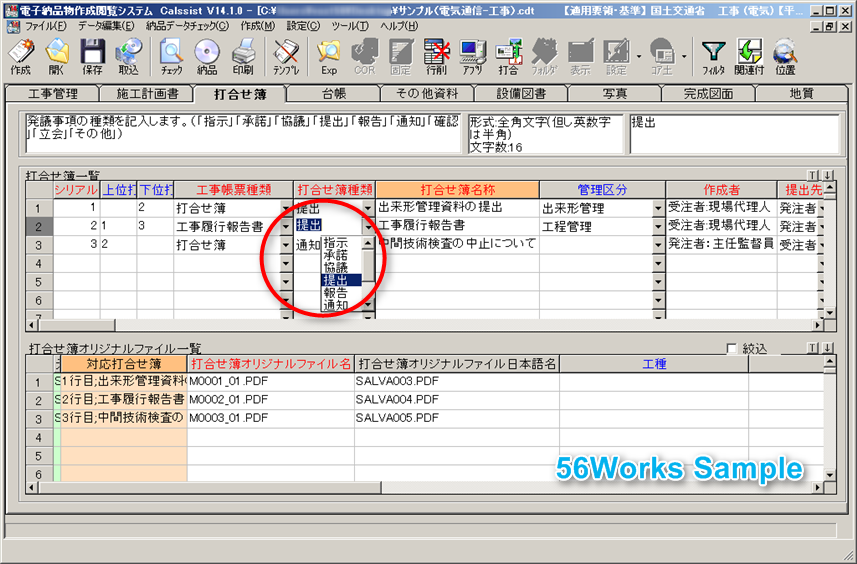Click the 関連付 association icon
857x564 pixels.
coord(749,57)
